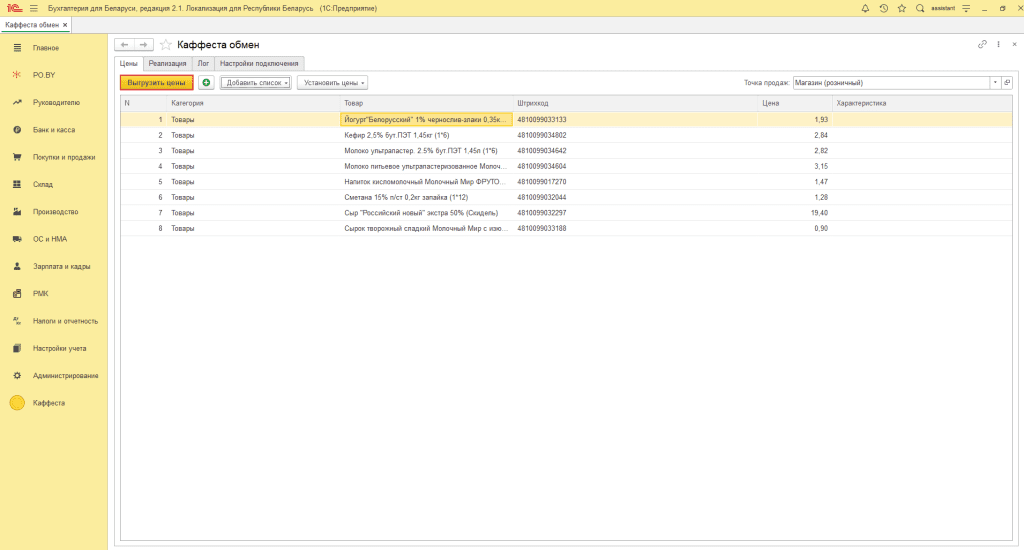Select Сырок творожный сладкий row
Viewport: 1024px width, 550px height.
coord(566,229)
